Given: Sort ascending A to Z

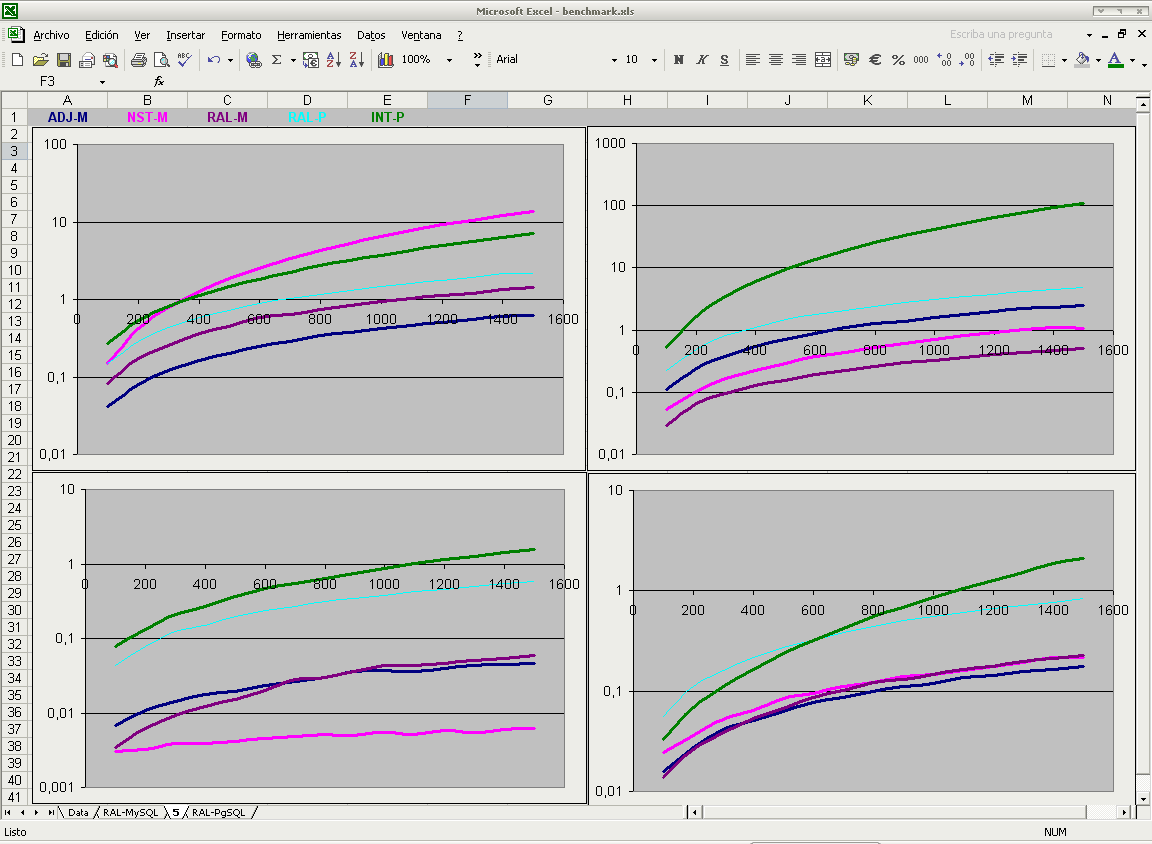Looking at the screenshot, I should [334, 59].
